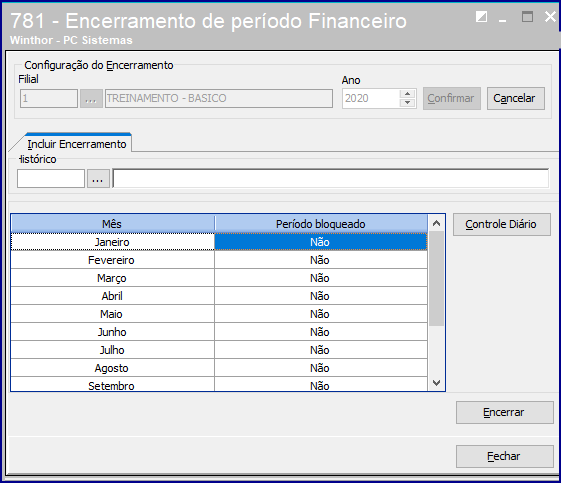Click Abril's Não blocked cell
This screenshot has height=483, width=561.
(x=321, y=296)
